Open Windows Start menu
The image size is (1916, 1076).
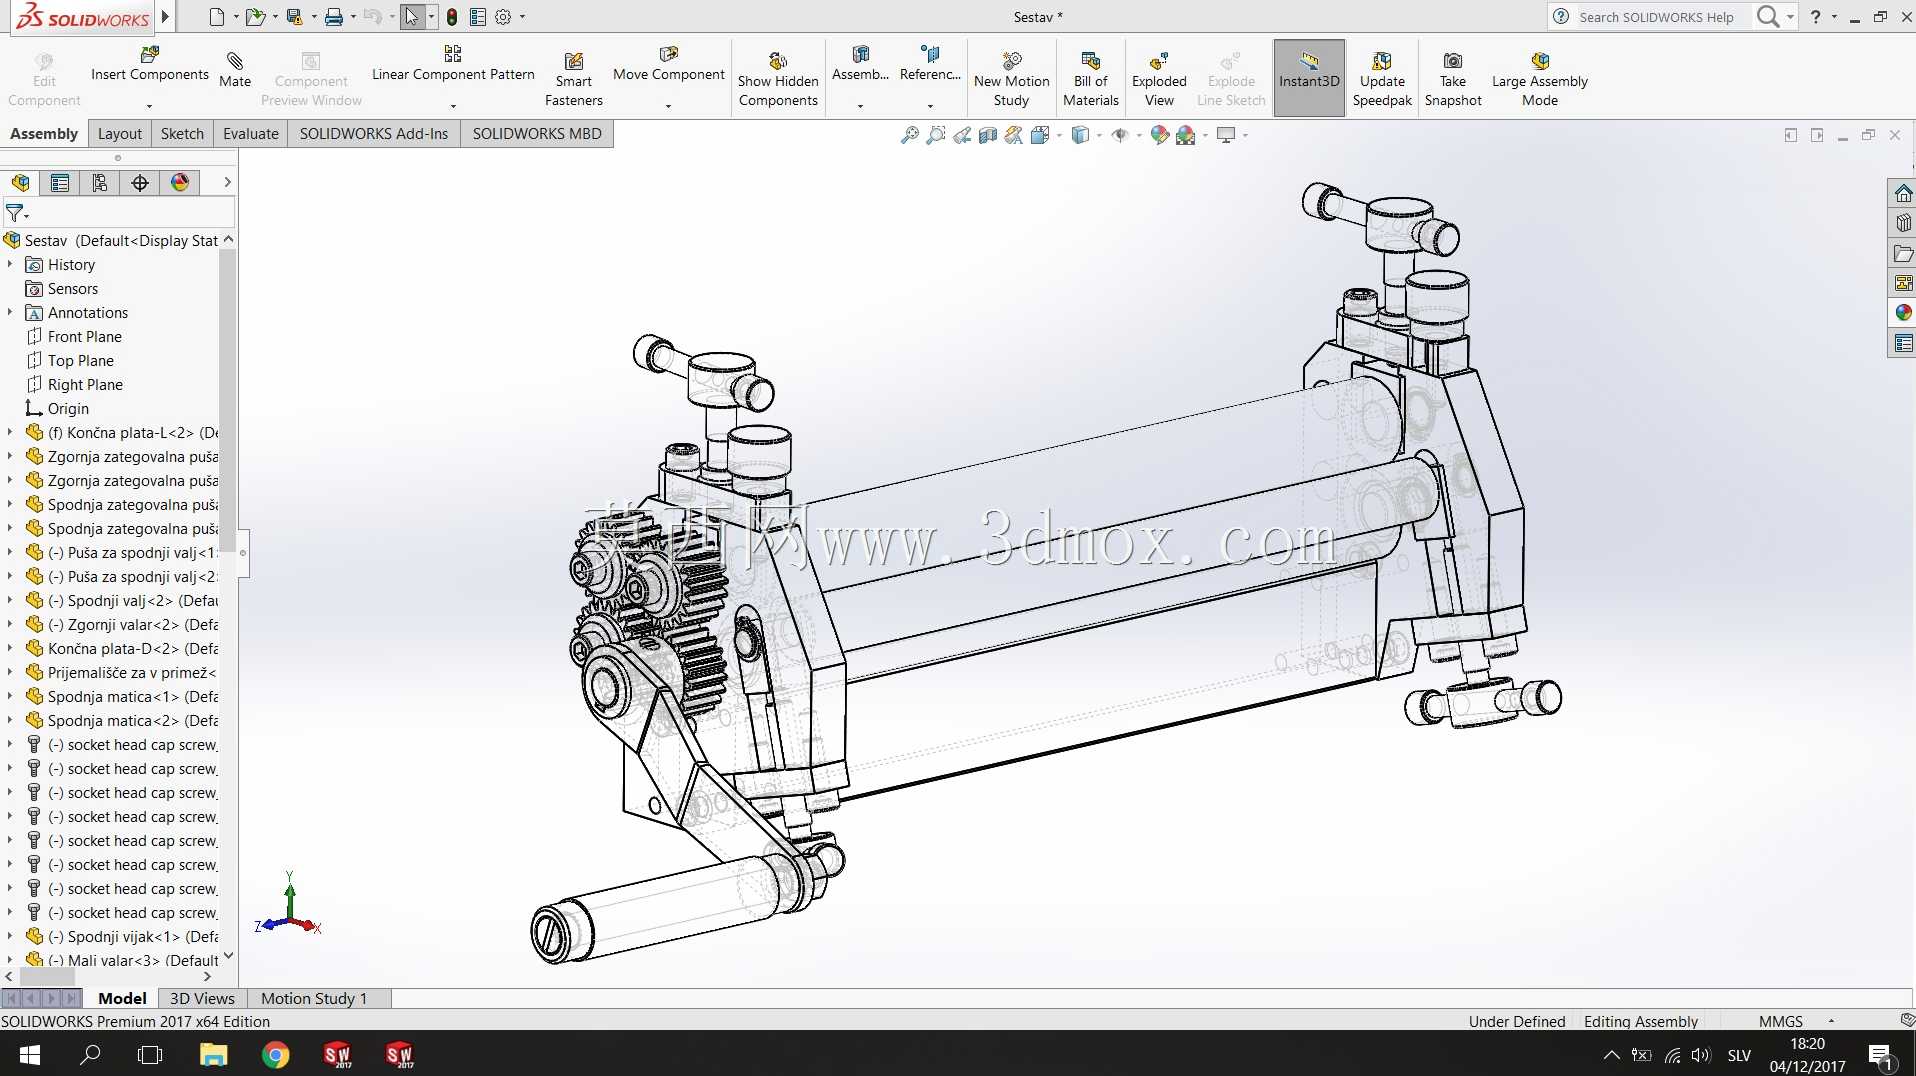(30, 1054)
